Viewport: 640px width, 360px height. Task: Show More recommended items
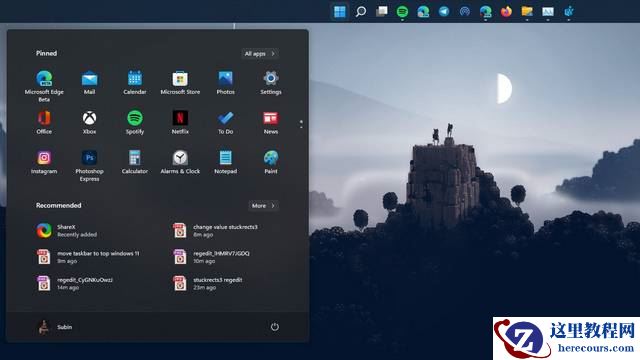(x=263, y=206)
